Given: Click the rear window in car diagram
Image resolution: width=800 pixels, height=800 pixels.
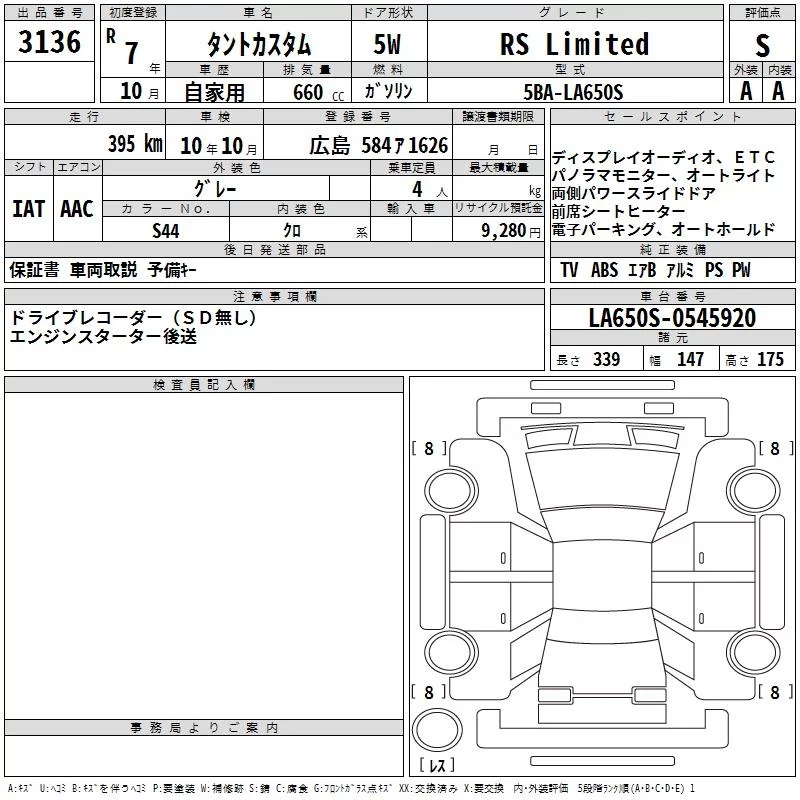Looking at the screenshot, I should (x=602, y=625).
